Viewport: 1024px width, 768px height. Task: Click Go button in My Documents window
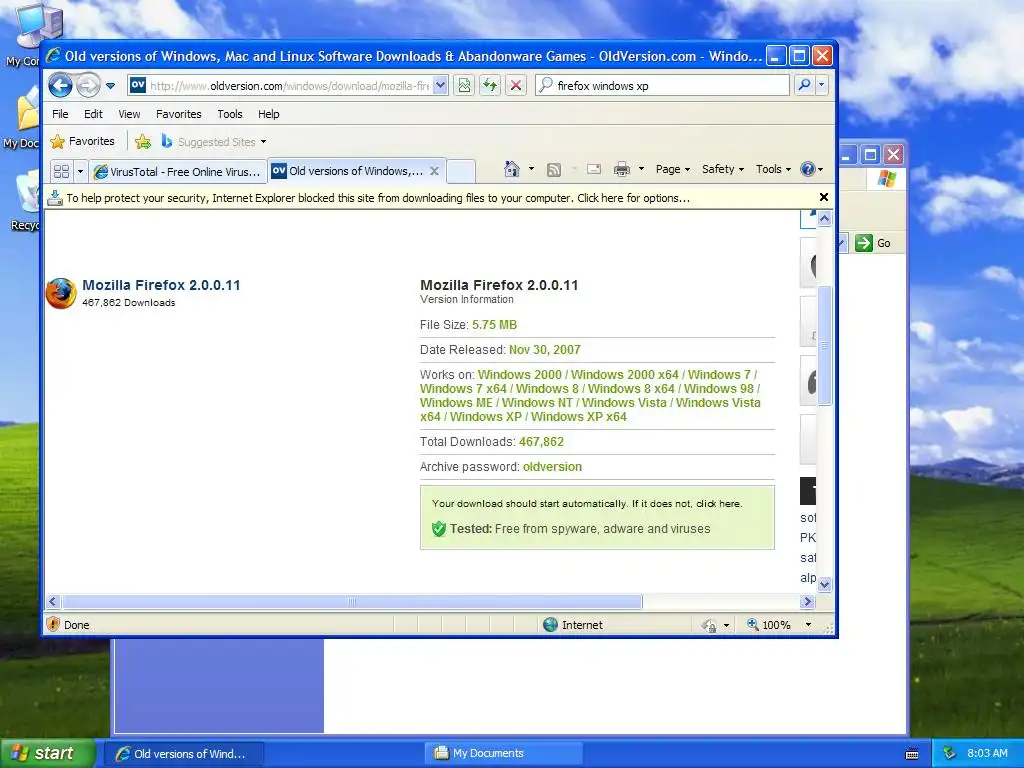(x=874, y=243)
